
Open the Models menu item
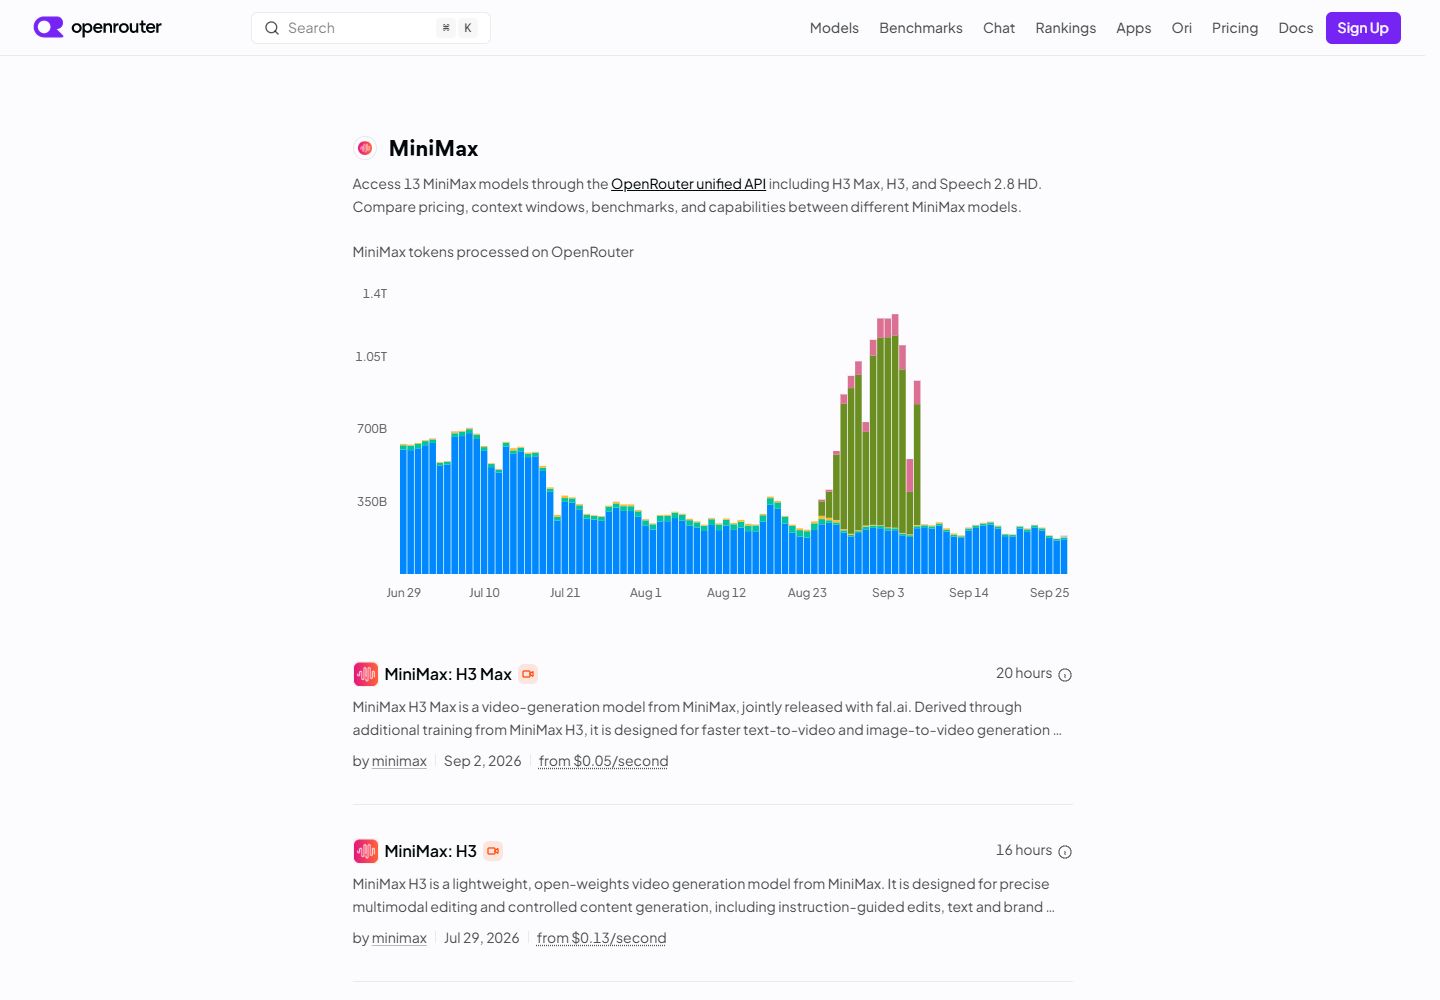click(x=834, y=28)
